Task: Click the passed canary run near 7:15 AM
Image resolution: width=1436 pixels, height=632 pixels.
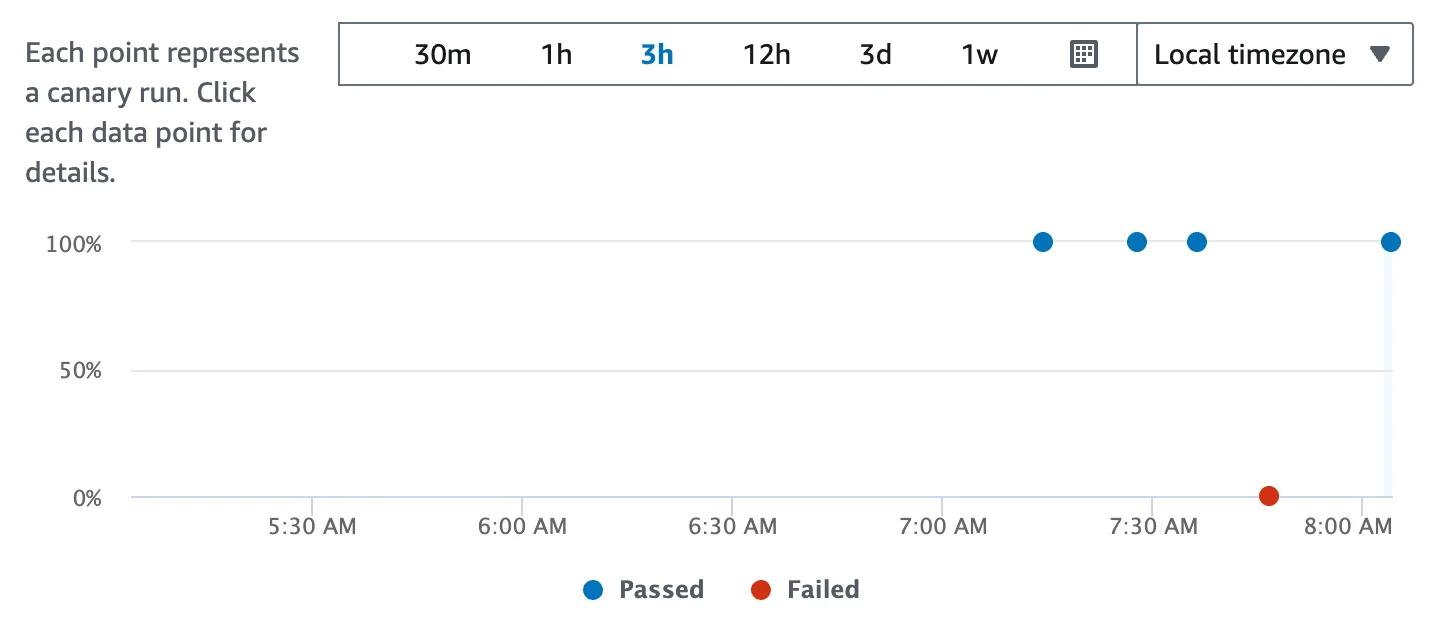Action: (x=1042, y=240)
